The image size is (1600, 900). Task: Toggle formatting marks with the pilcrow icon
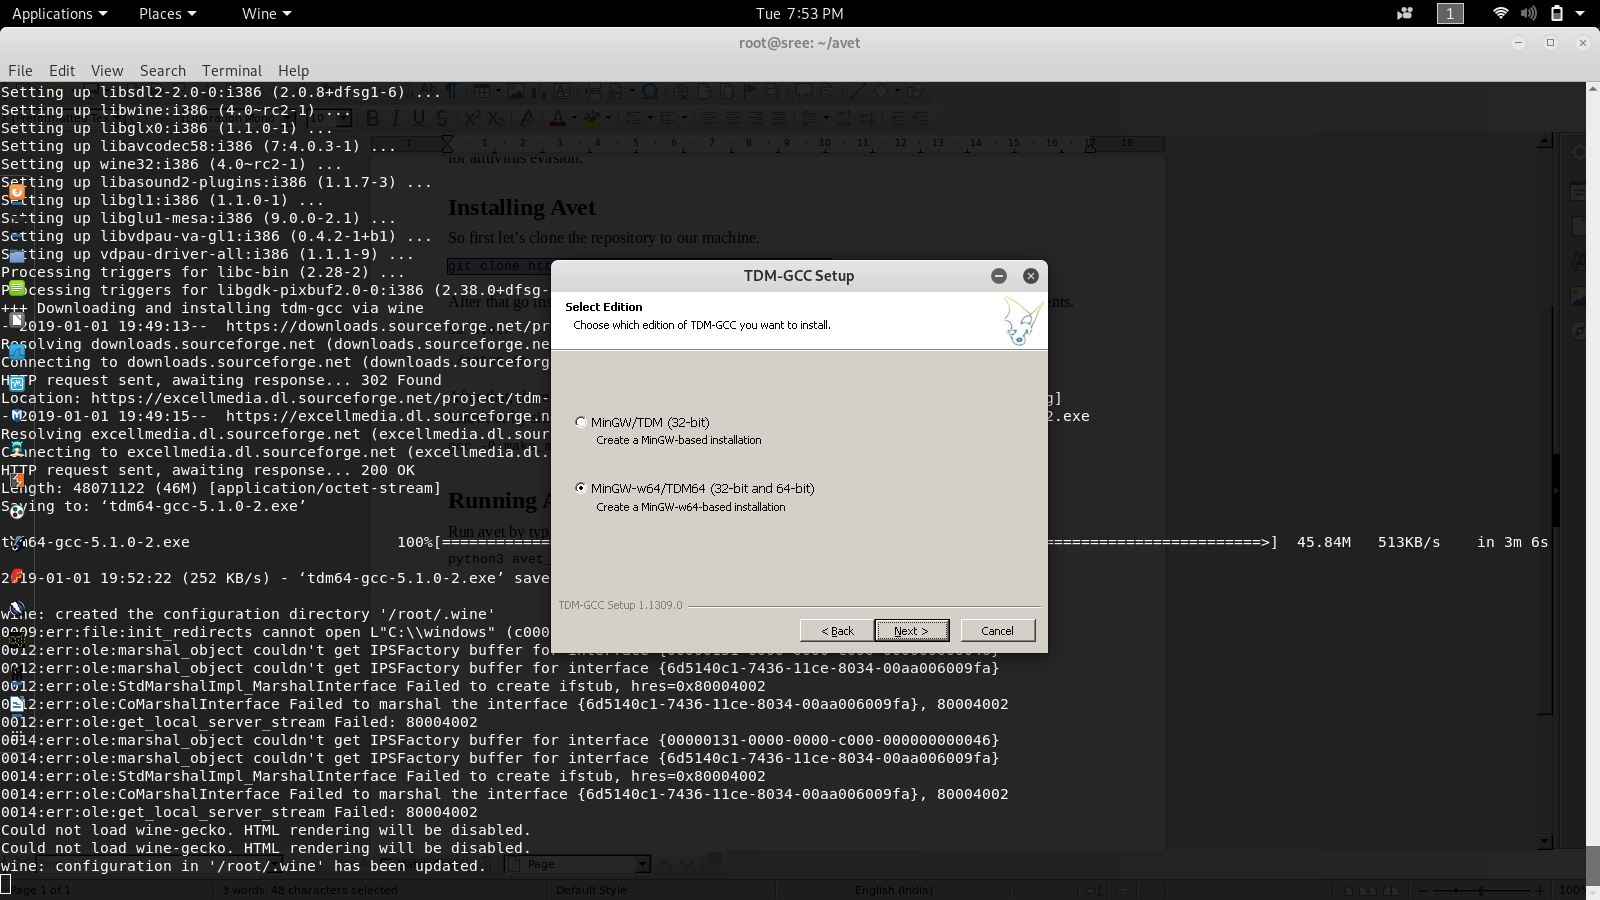pyautogui.click(x=452, y=91)
